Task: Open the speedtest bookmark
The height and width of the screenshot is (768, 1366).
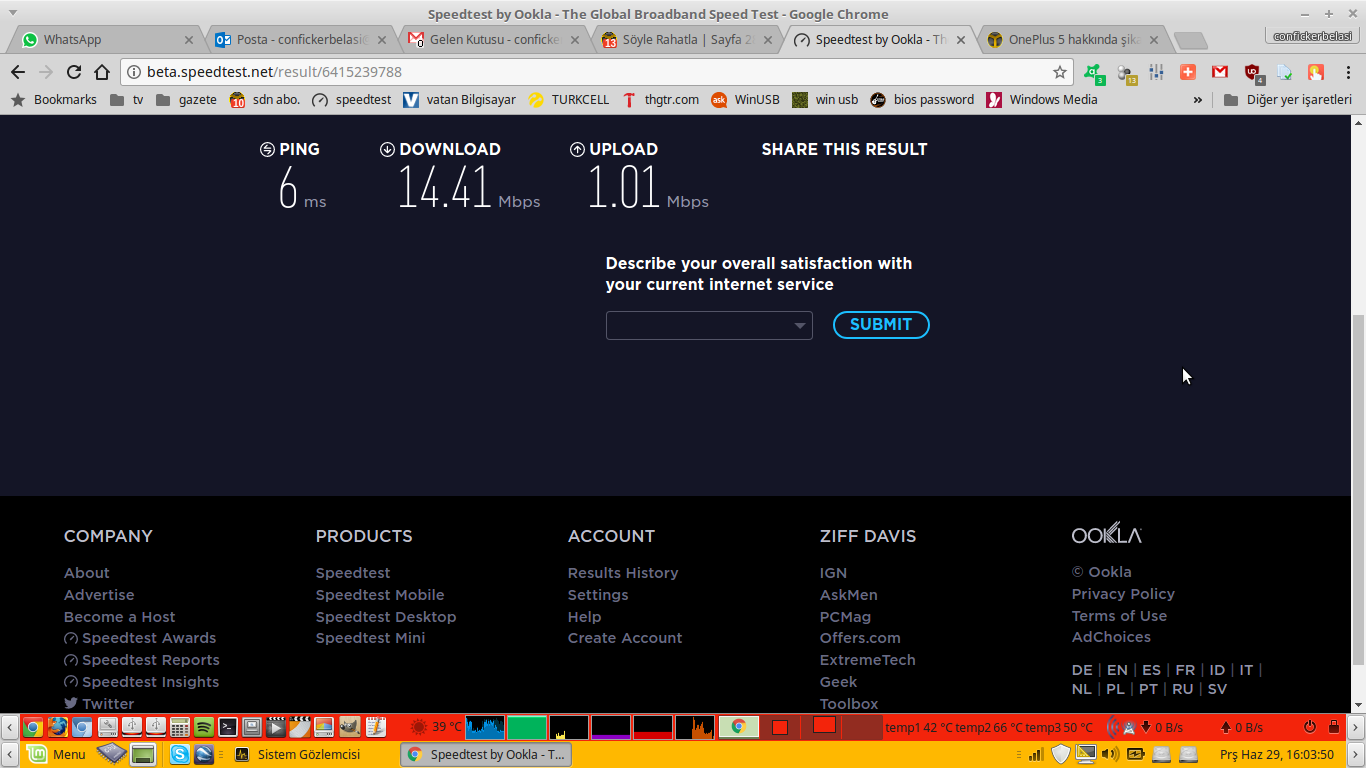Action: (x=352, y=100)
